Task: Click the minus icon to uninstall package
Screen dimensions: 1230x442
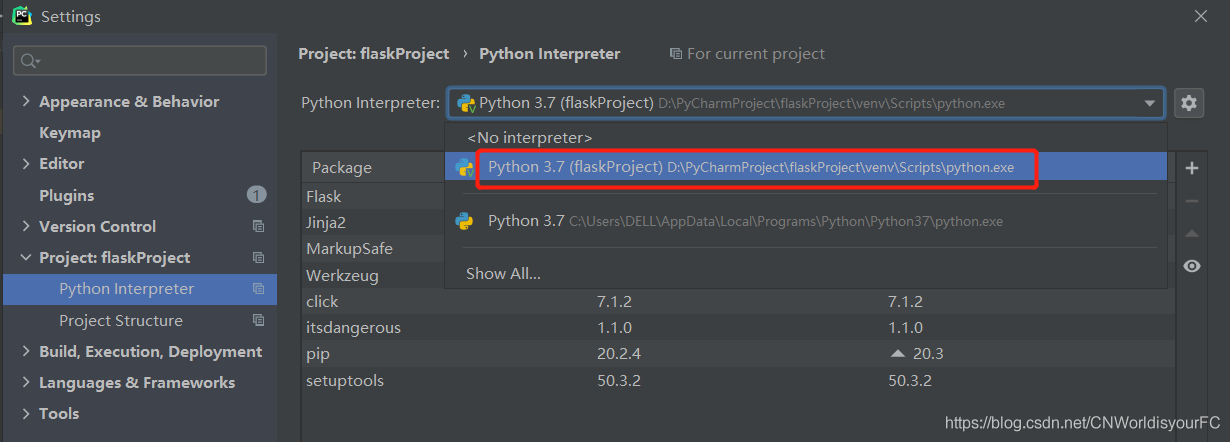Action: tap(1191, 201)
